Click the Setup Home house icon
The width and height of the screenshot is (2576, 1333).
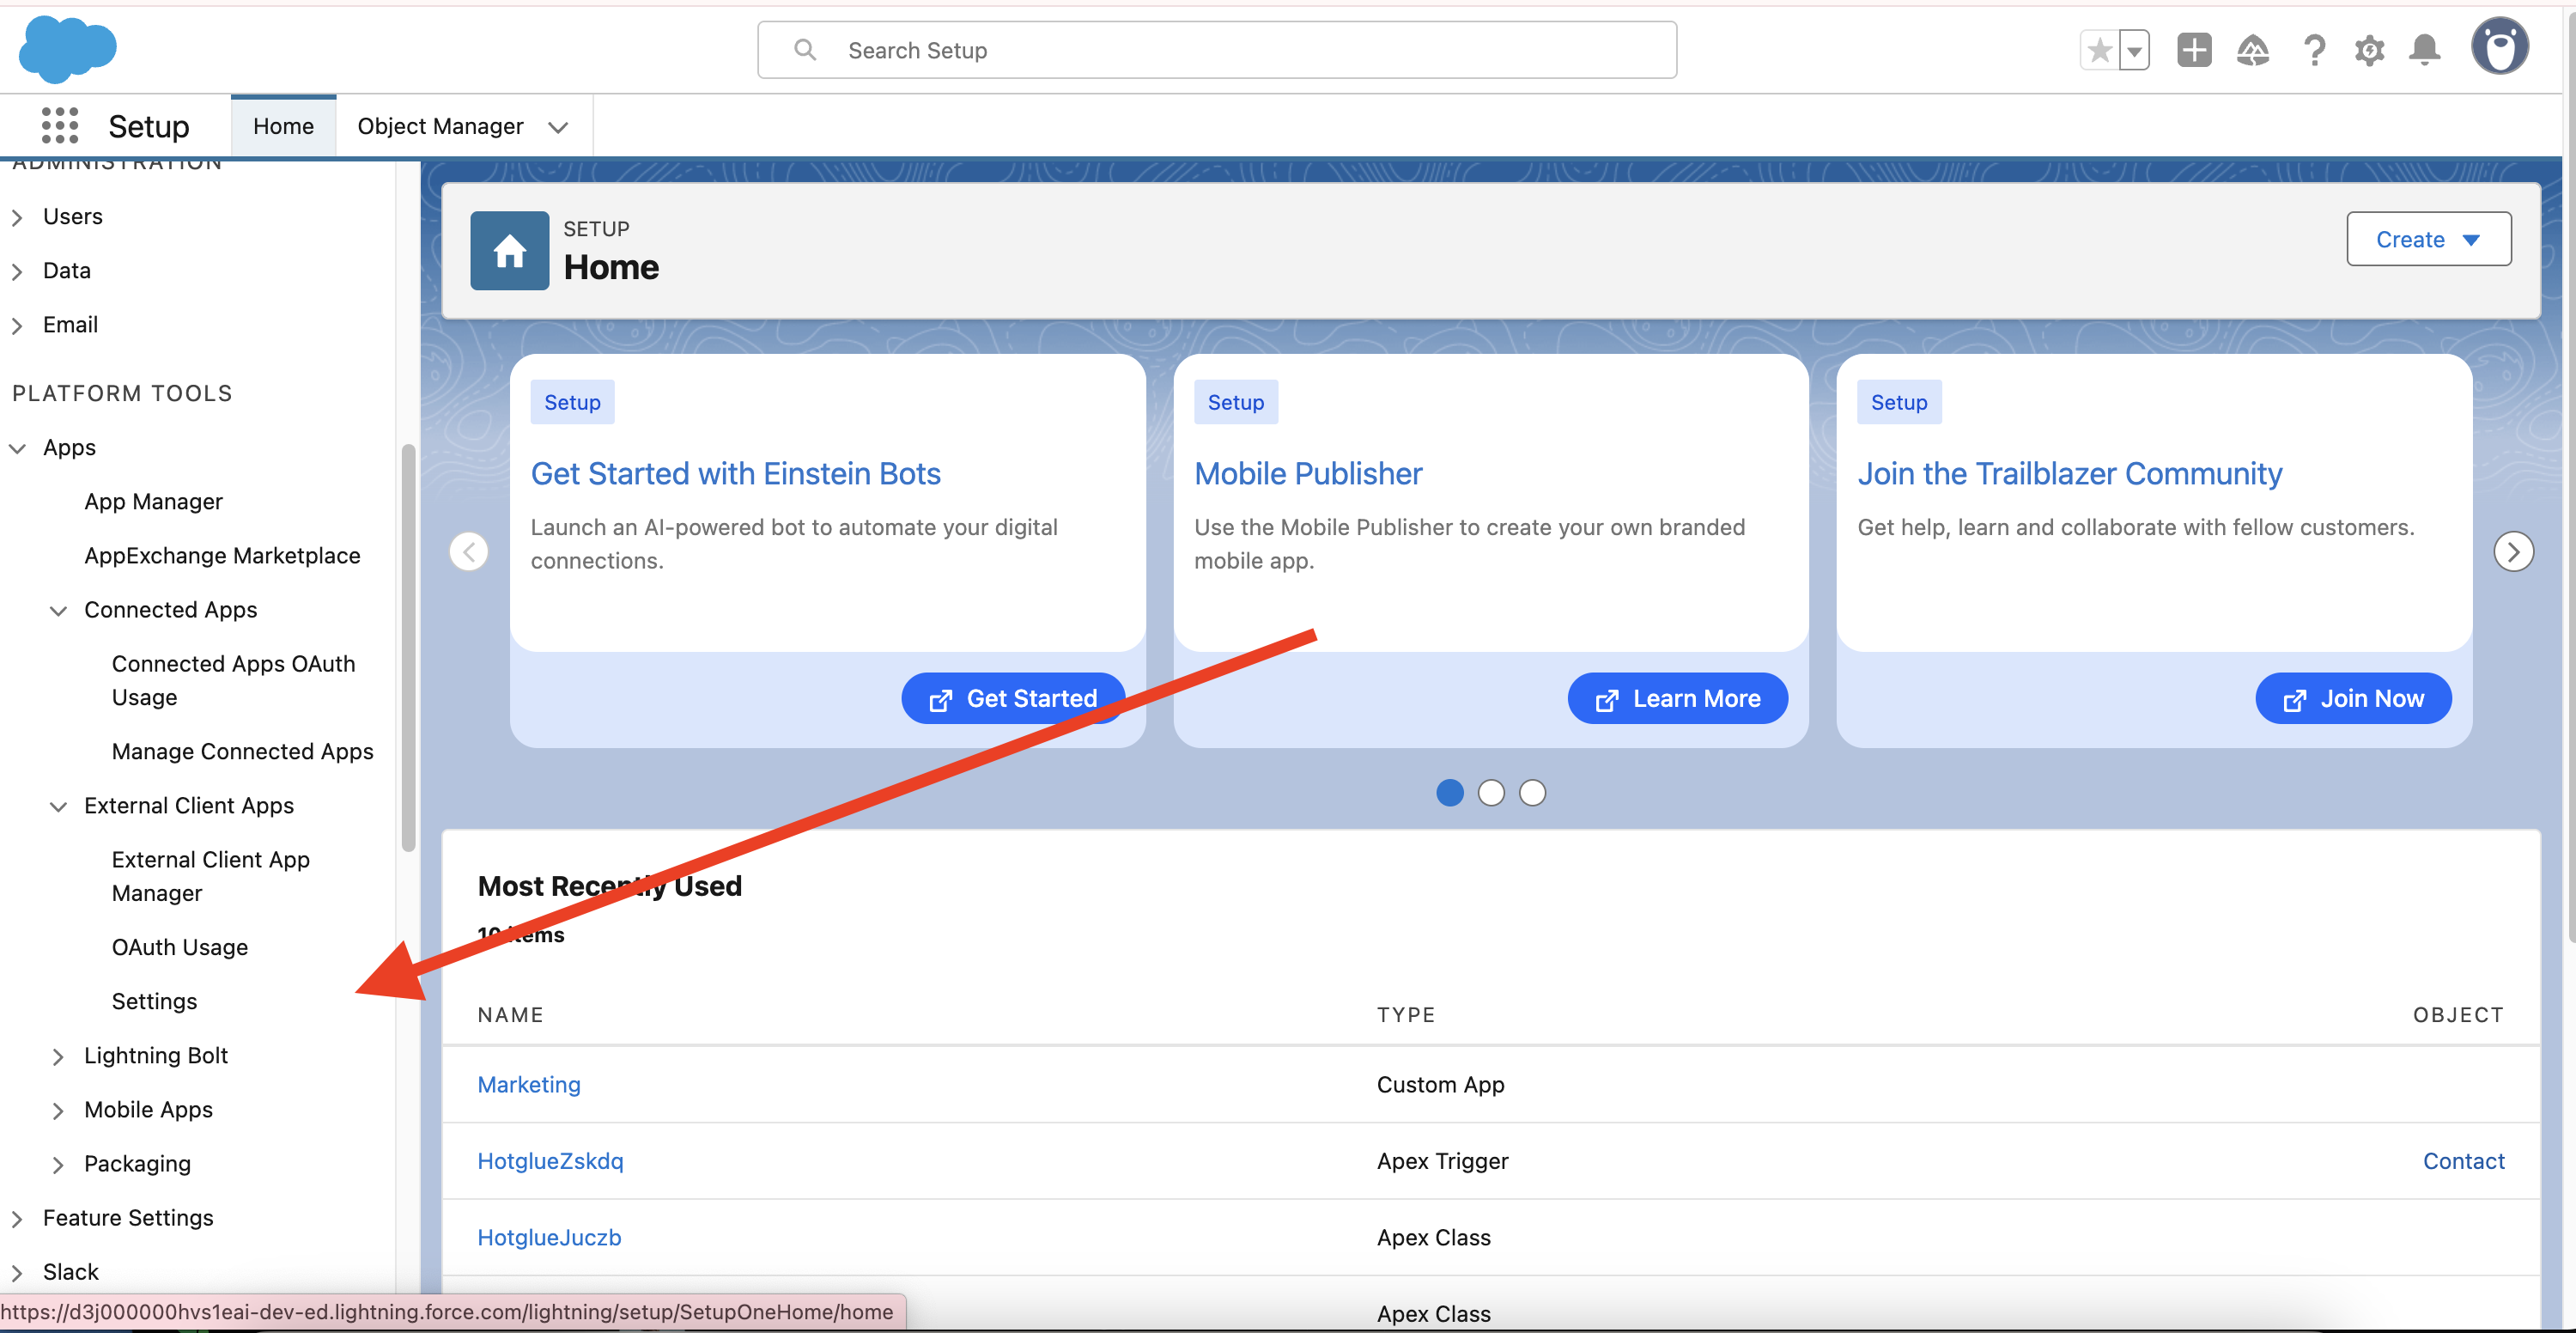point(509,250)
